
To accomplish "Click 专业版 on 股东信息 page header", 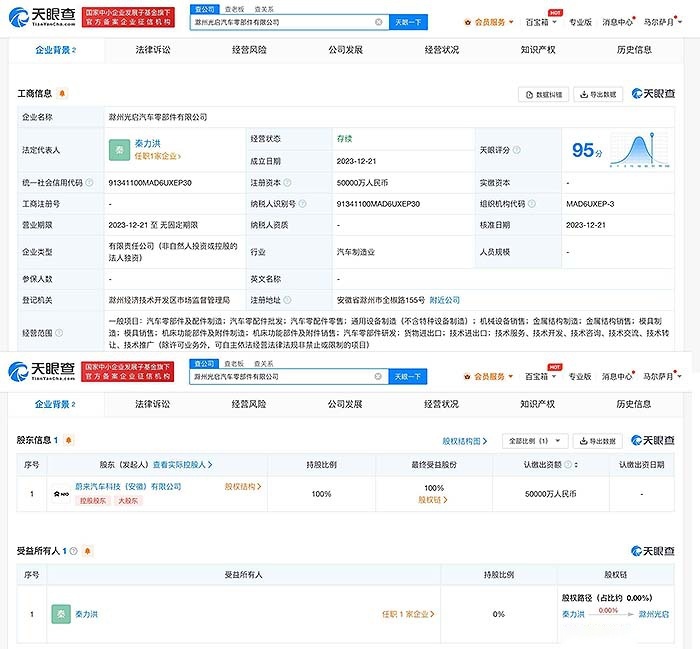I will [579, 376].
